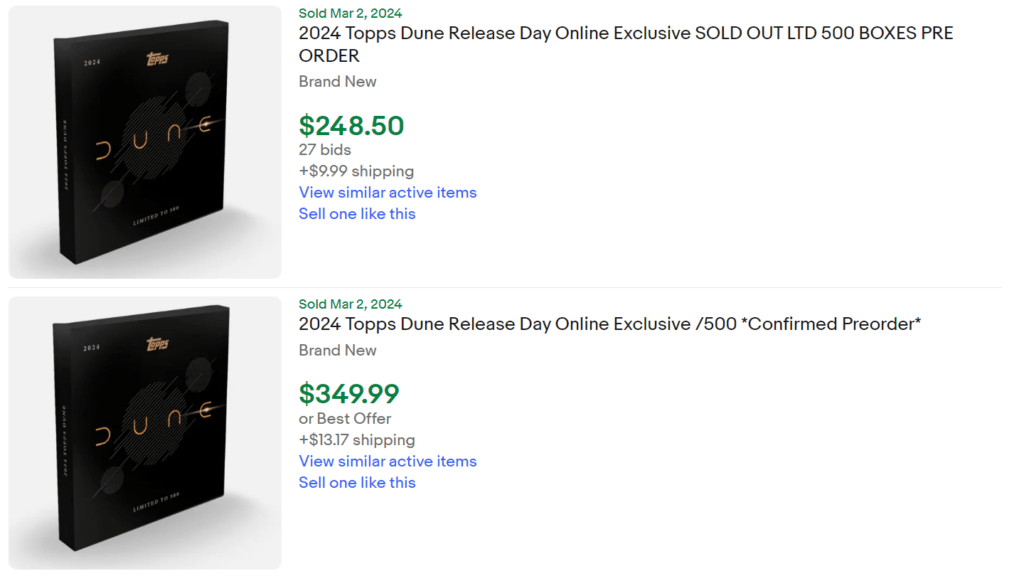Click the $349.99 sold price

(x=348, y=394)
